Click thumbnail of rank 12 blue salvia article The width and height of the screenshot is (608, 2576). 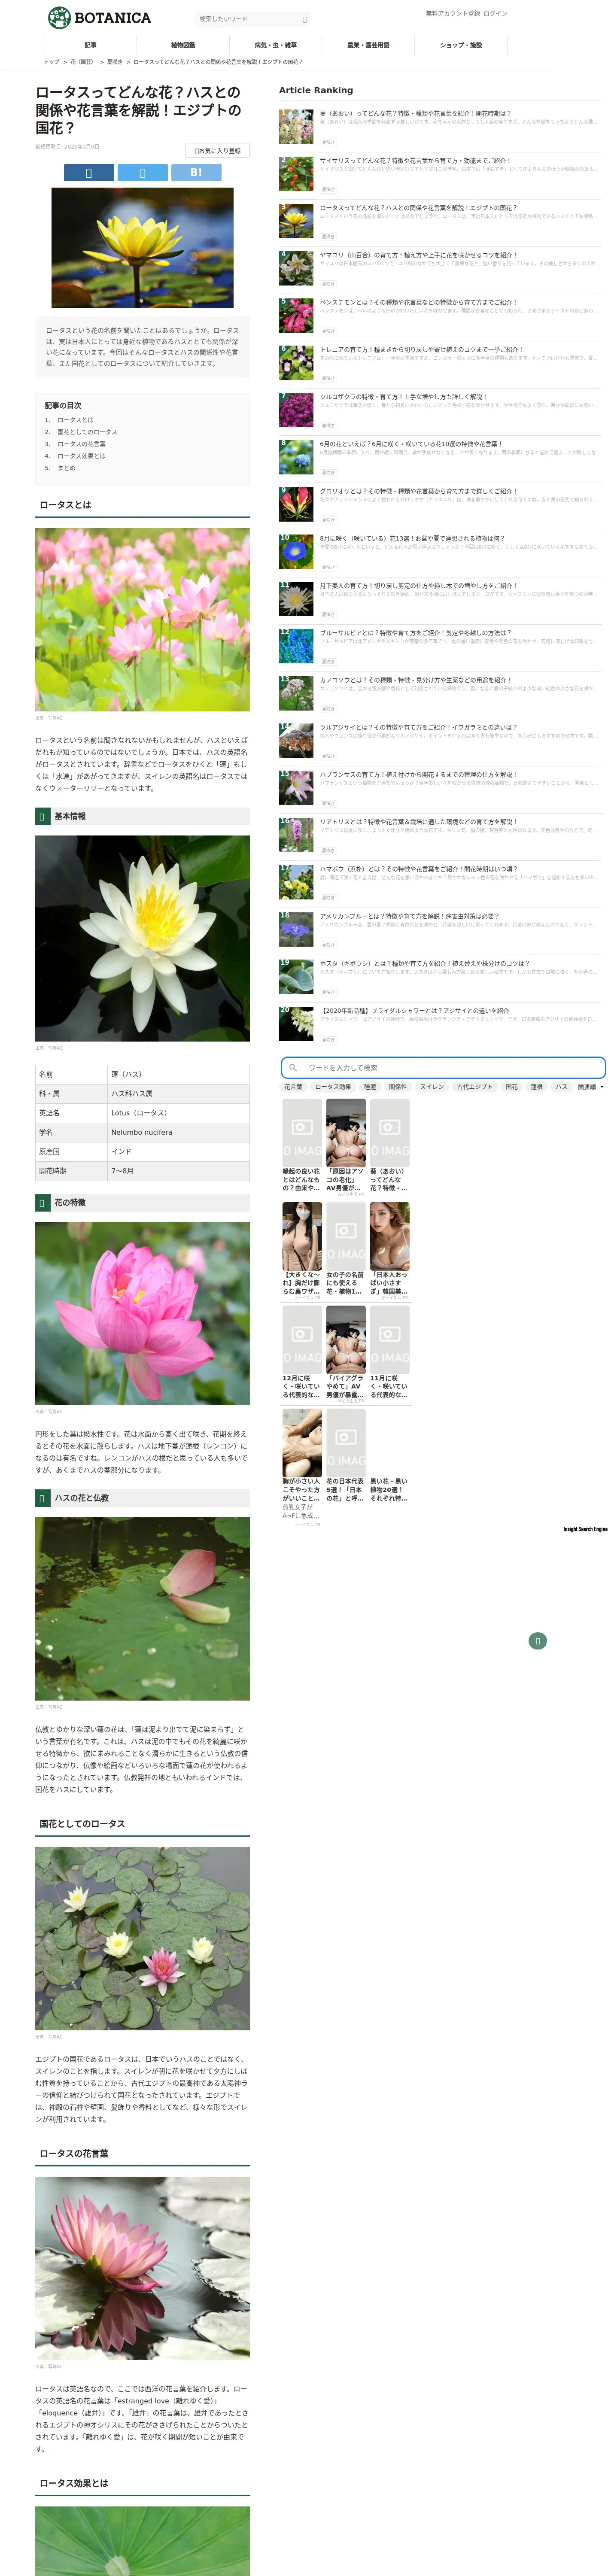[296, 646]
